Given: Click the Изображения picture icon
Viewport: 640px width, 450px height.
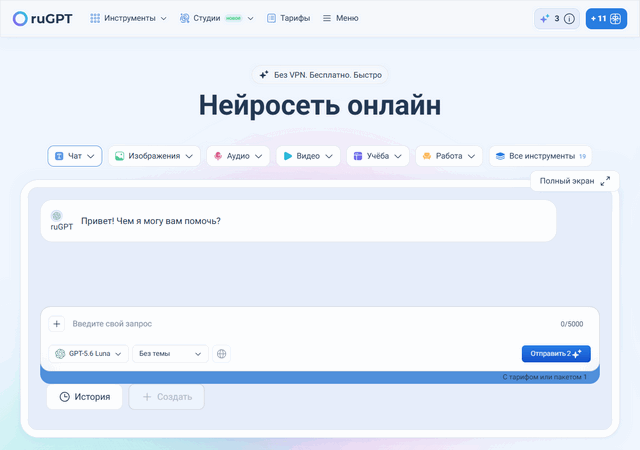Looking at the screenshot, I should pyautogui.click(x=119, y=156).
